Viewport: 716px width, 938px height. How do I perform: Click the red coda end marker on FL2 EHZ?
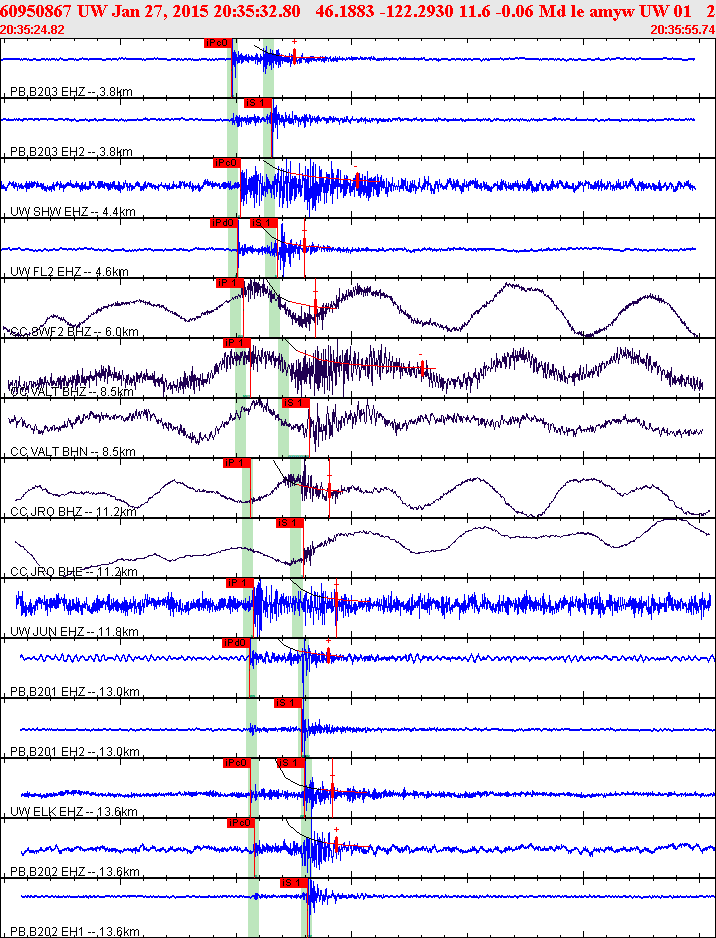click(304, 245)
